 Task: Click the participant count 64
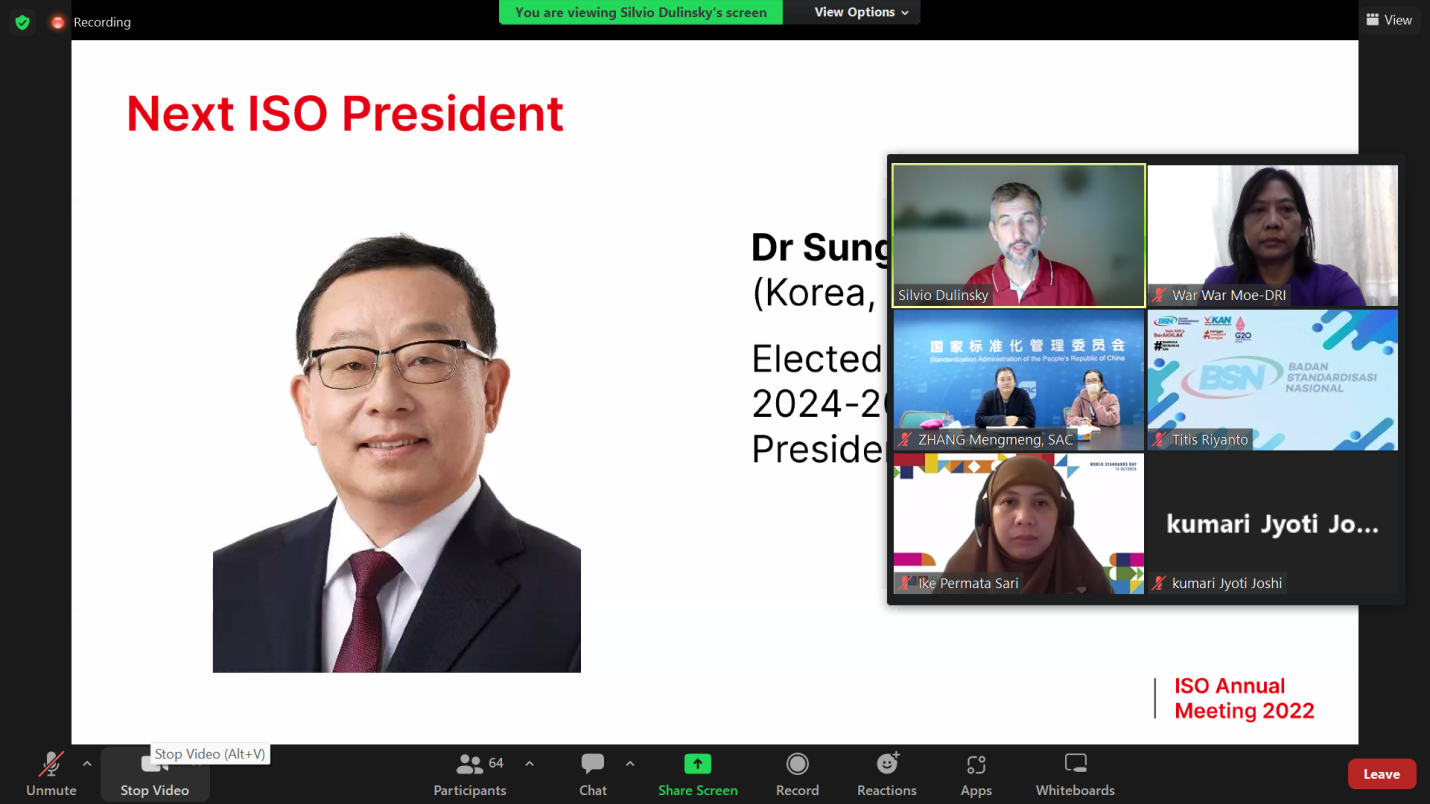(496, 763)
